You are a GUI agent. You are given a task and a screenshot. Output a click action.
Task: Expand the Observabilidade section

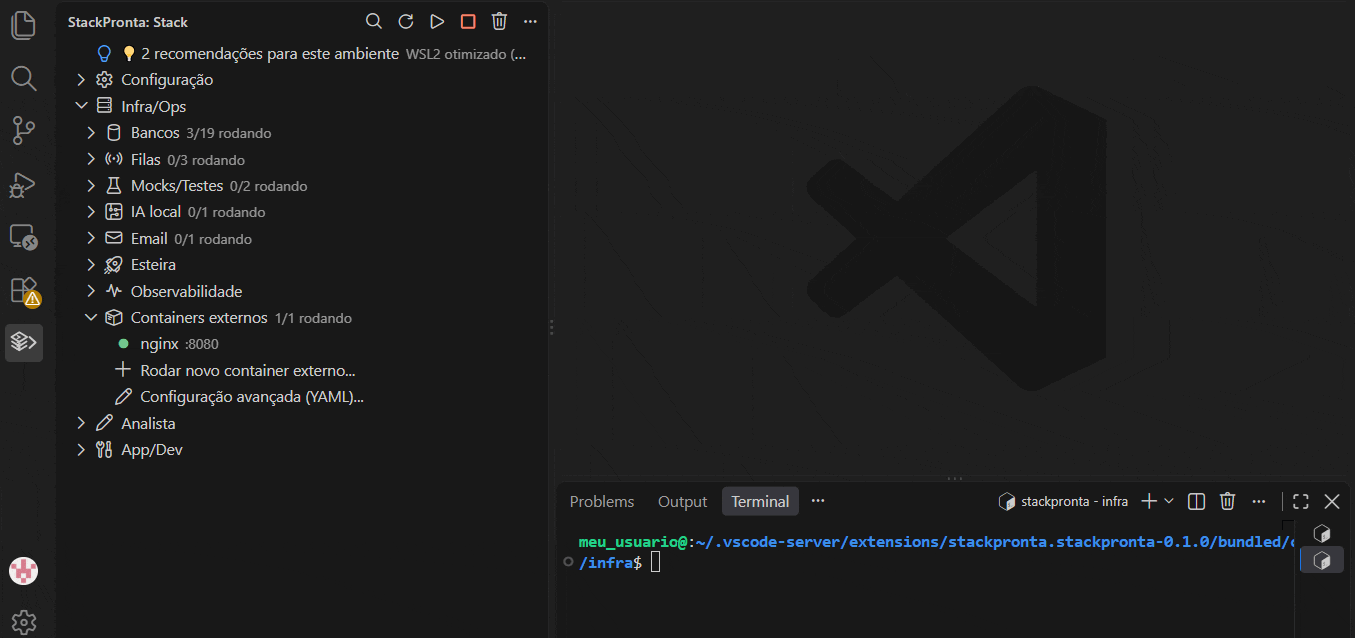pos(91,292)
